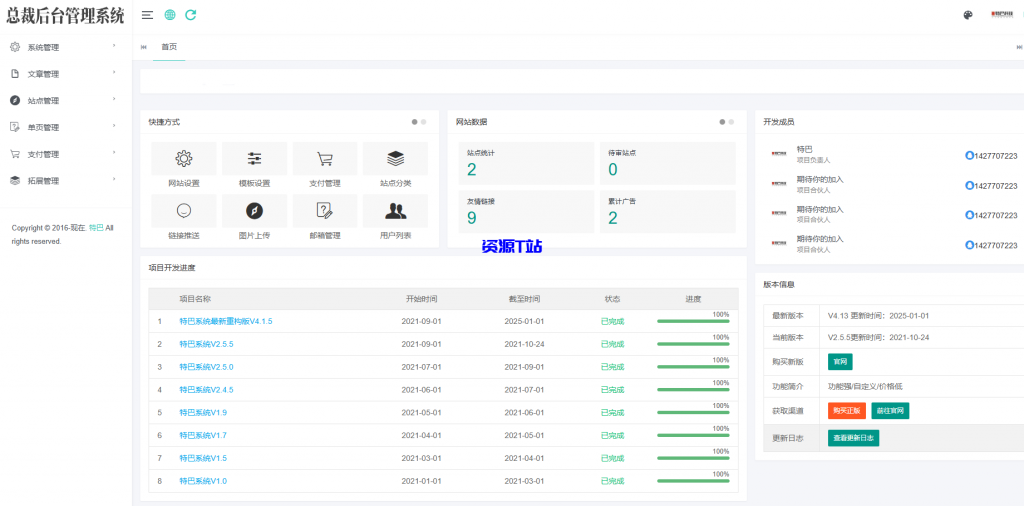Open the 特巴系统V2.5.5 project link
Viewport: 1024px width, 506px height.
pyautogui.click(x=206, y=344)
